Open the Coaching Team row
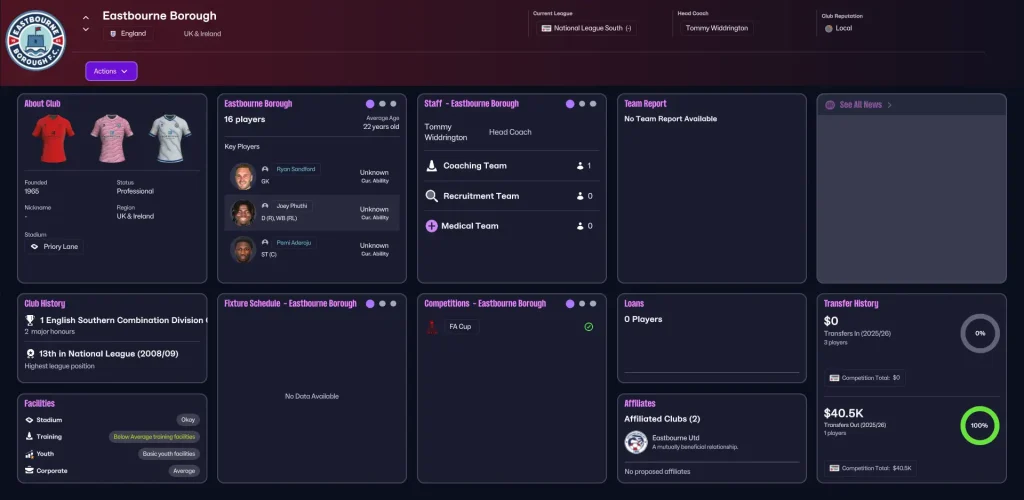The height and width of the screenshot is (500, 1024). click(x=511, y=166)
